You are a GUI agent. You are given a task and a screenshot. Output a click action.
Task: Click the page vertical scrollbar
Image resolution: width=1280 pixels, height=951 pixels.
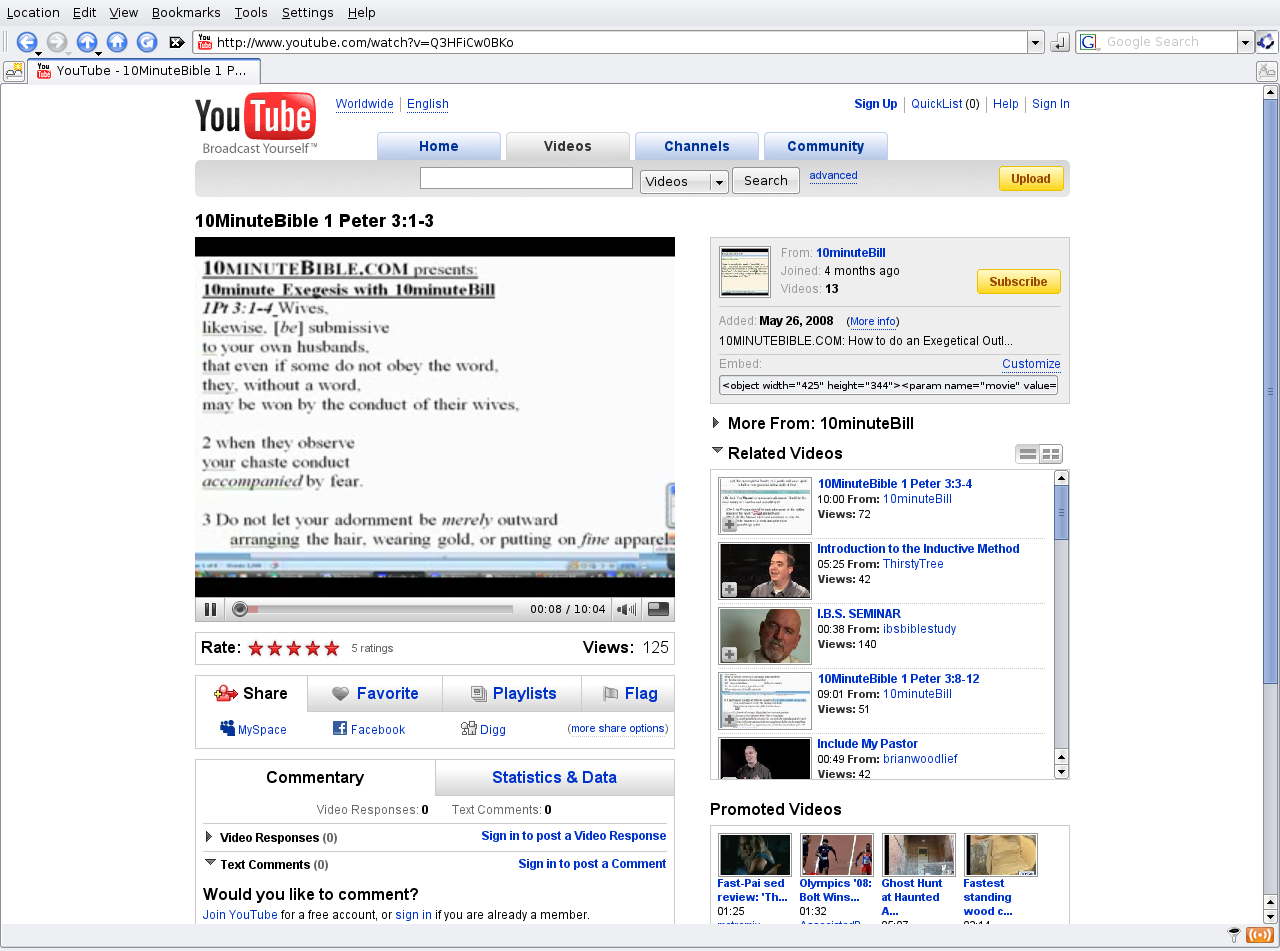(1271, 391)
